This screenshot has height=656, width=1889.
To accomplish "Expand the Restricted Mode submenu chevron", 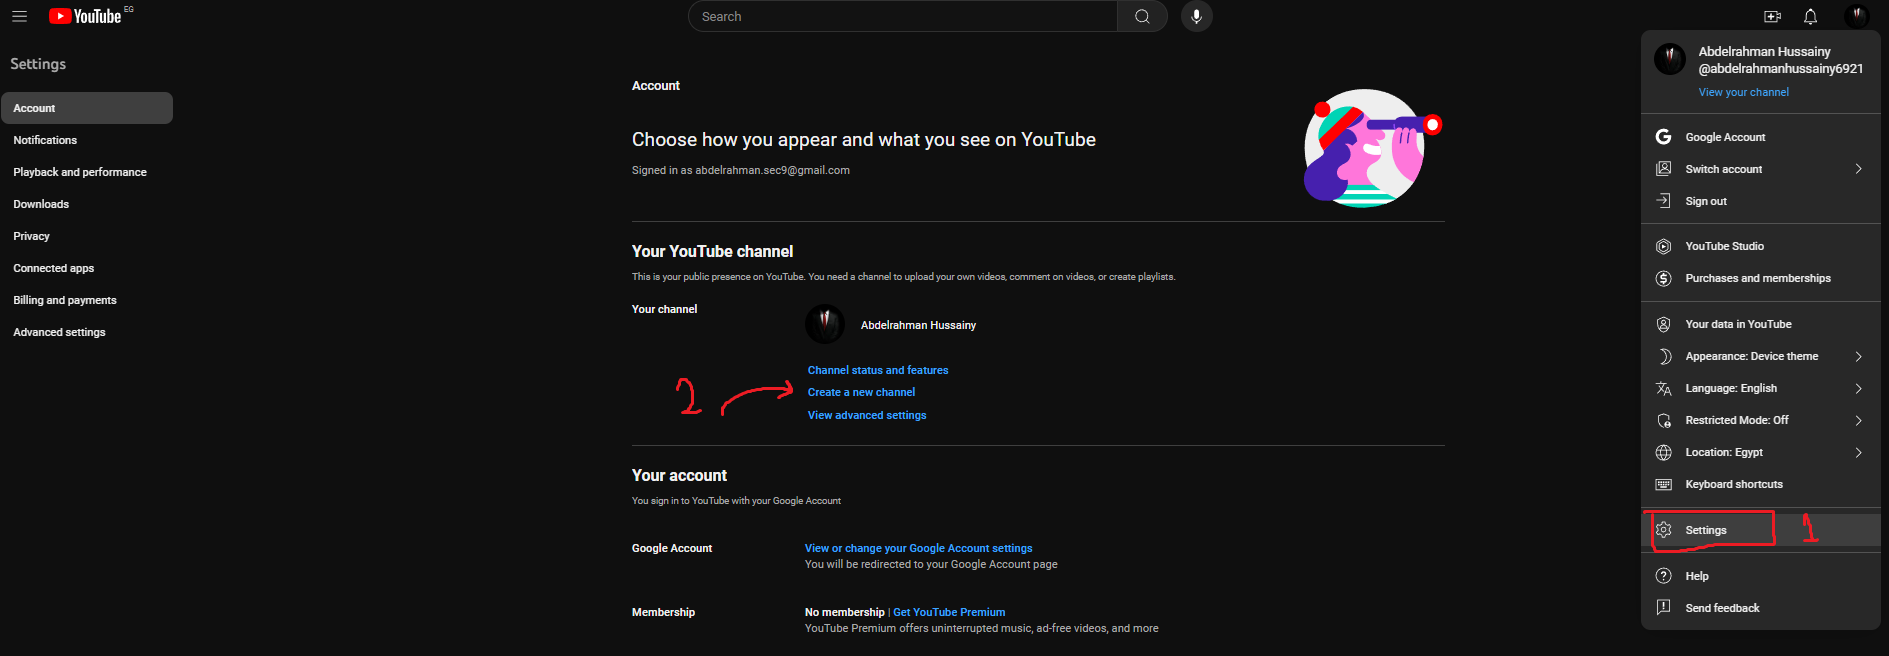I will [x=1858, y=420].
